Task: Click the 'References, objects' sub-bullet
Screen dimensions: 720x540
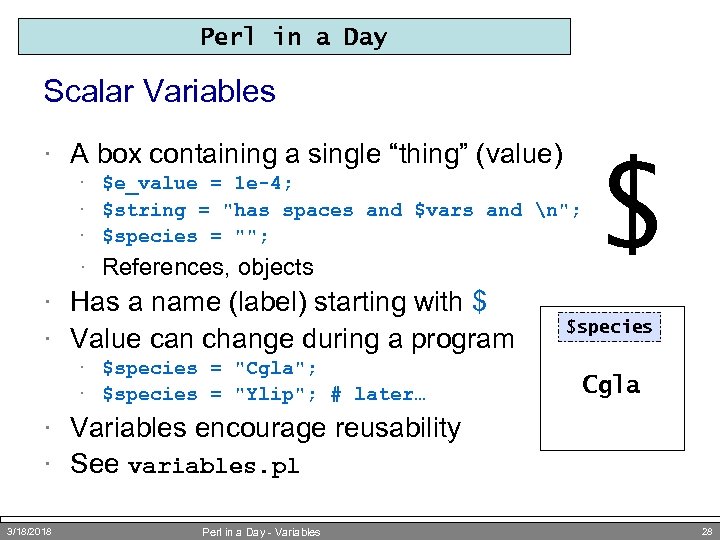Action: point(208,267)
